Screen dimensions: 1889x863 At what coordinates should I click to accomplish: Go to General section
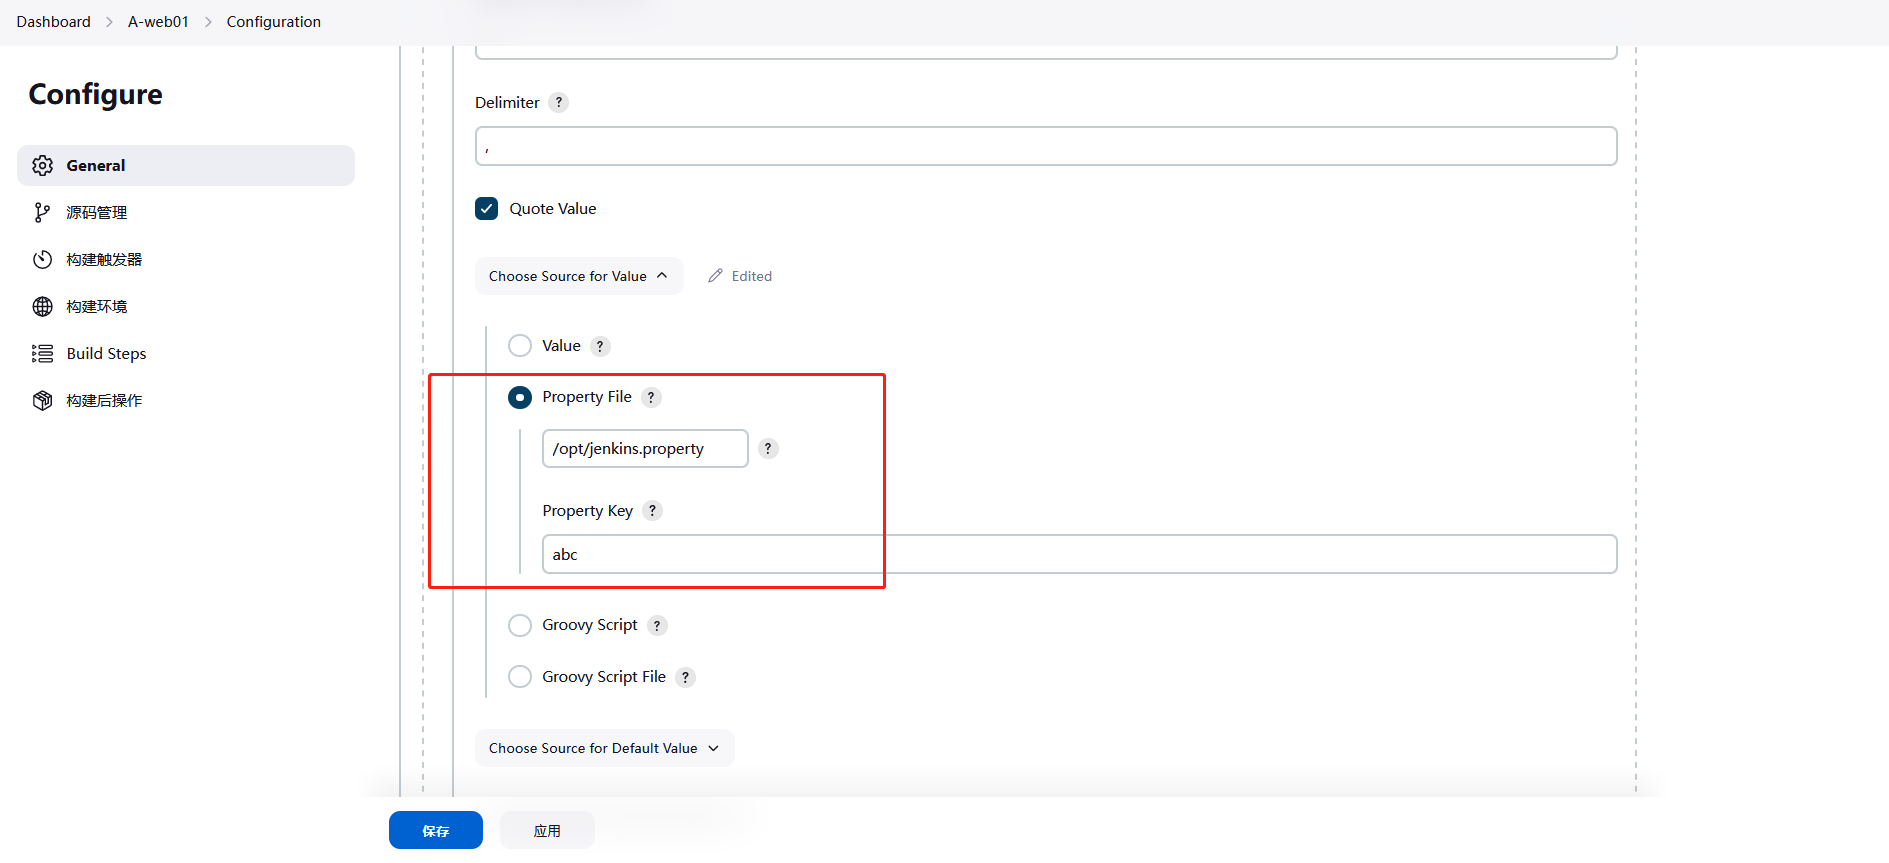[x=186, y=166]
